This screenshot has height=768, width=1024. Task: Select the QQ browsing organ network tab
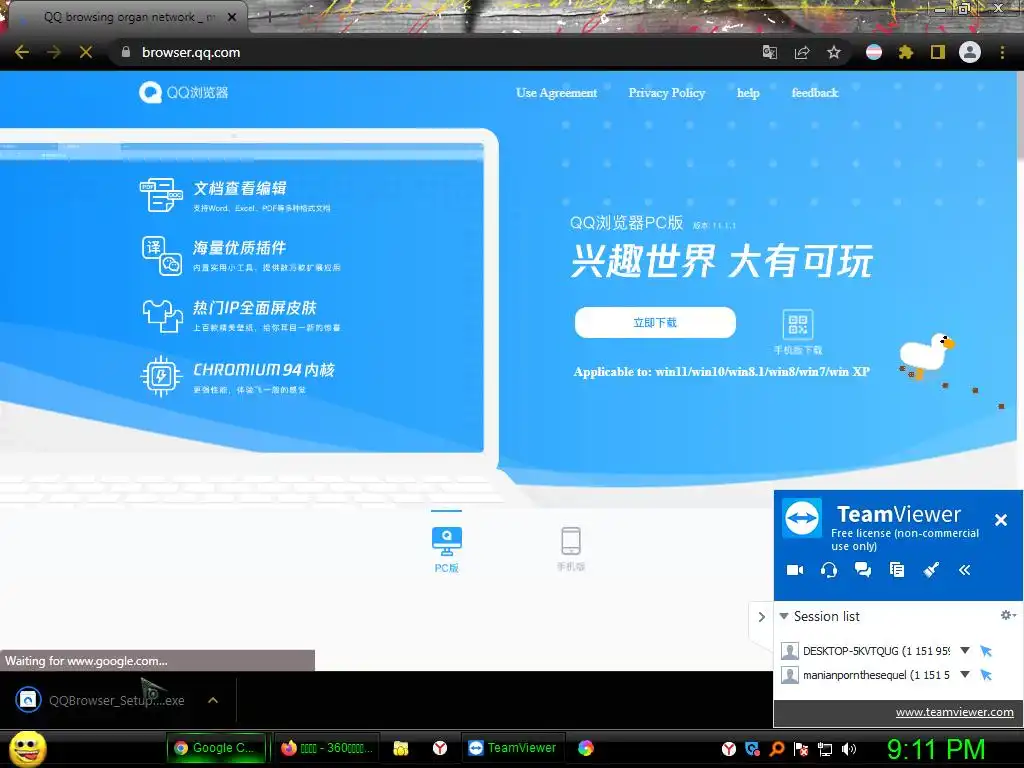(x=129, y=17)
